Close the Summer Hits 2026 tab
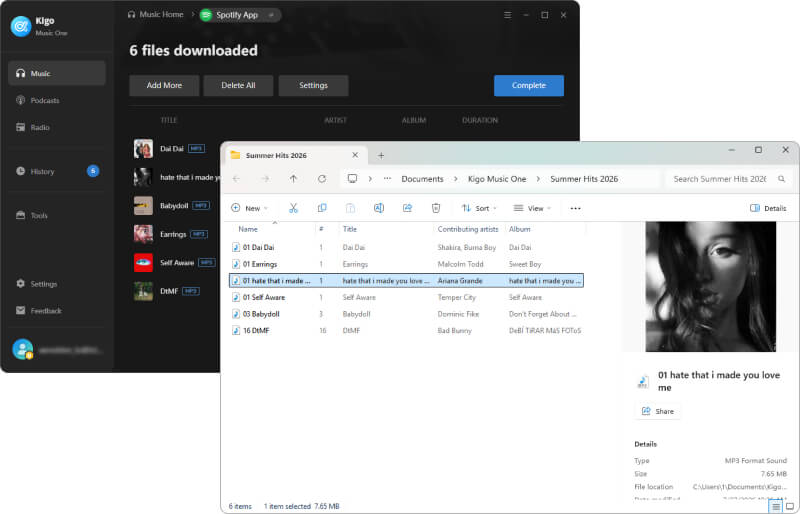This screenshot has width=800, height=514. pyautogui.click(x=355, y=155)
